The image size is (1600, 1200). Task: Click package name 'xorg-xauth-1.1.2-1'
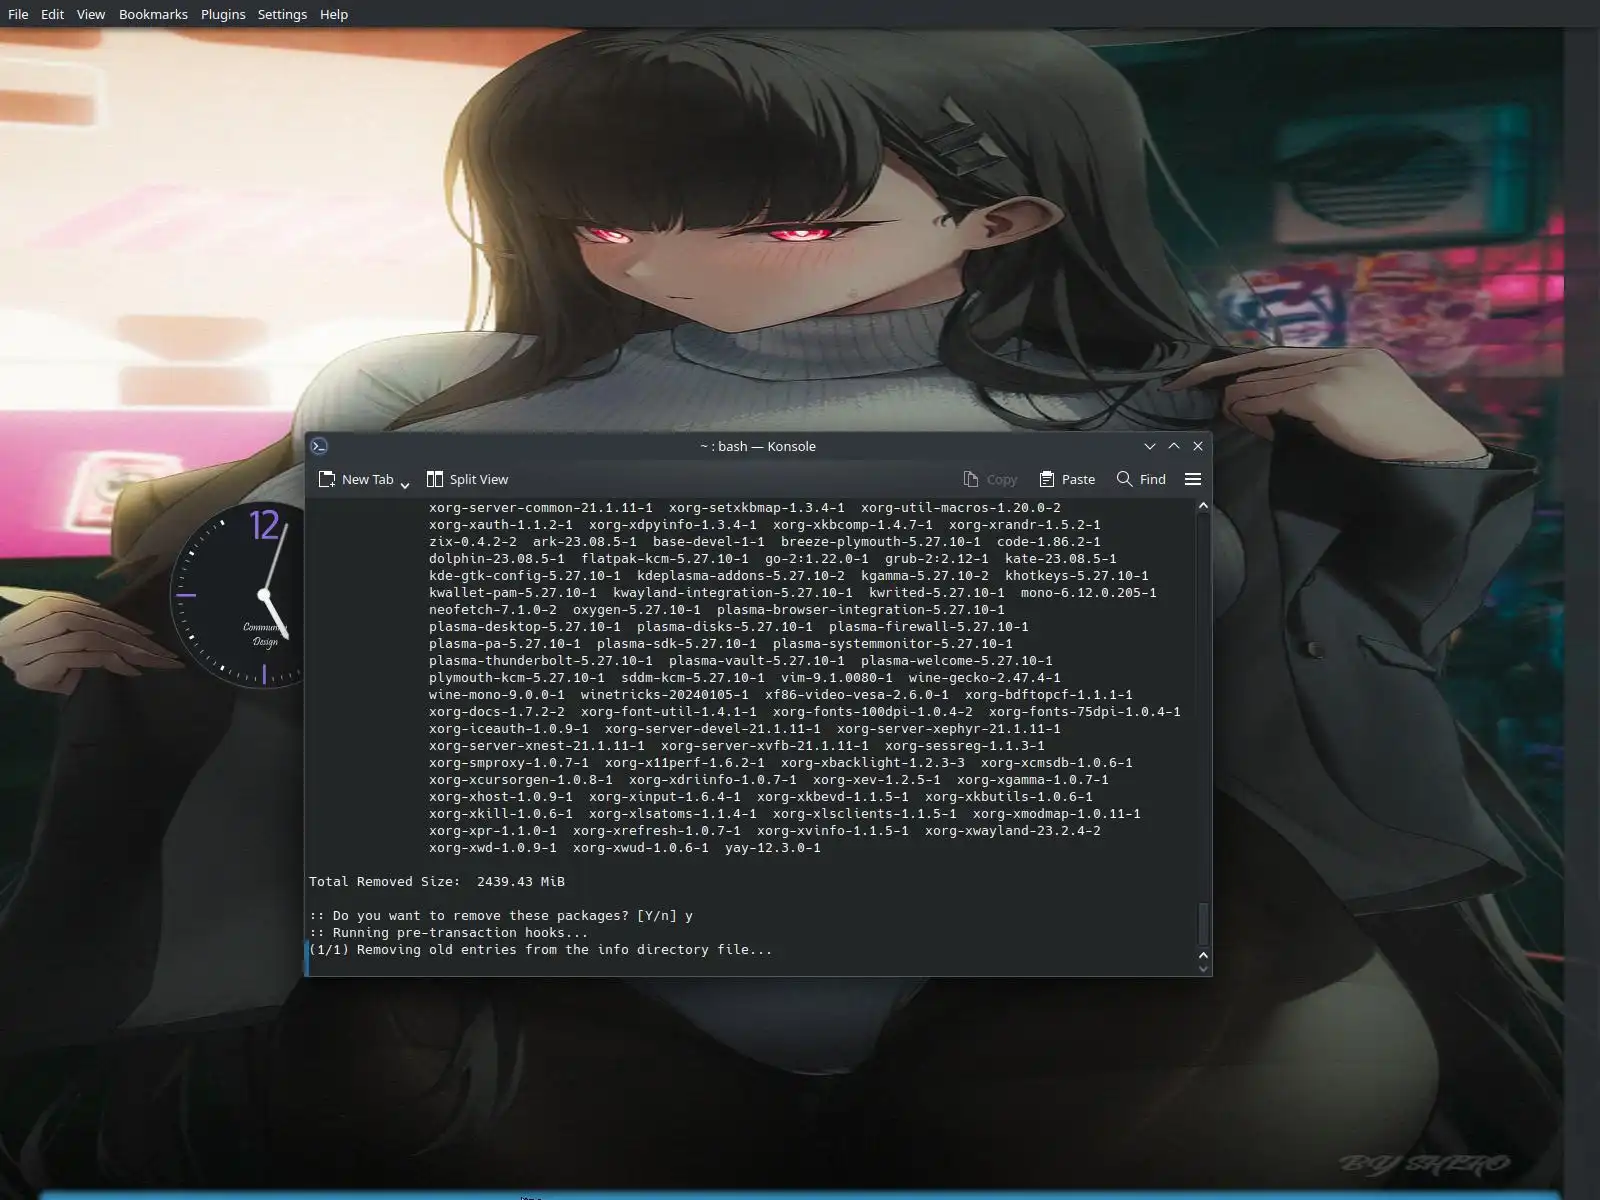[501, 524]
